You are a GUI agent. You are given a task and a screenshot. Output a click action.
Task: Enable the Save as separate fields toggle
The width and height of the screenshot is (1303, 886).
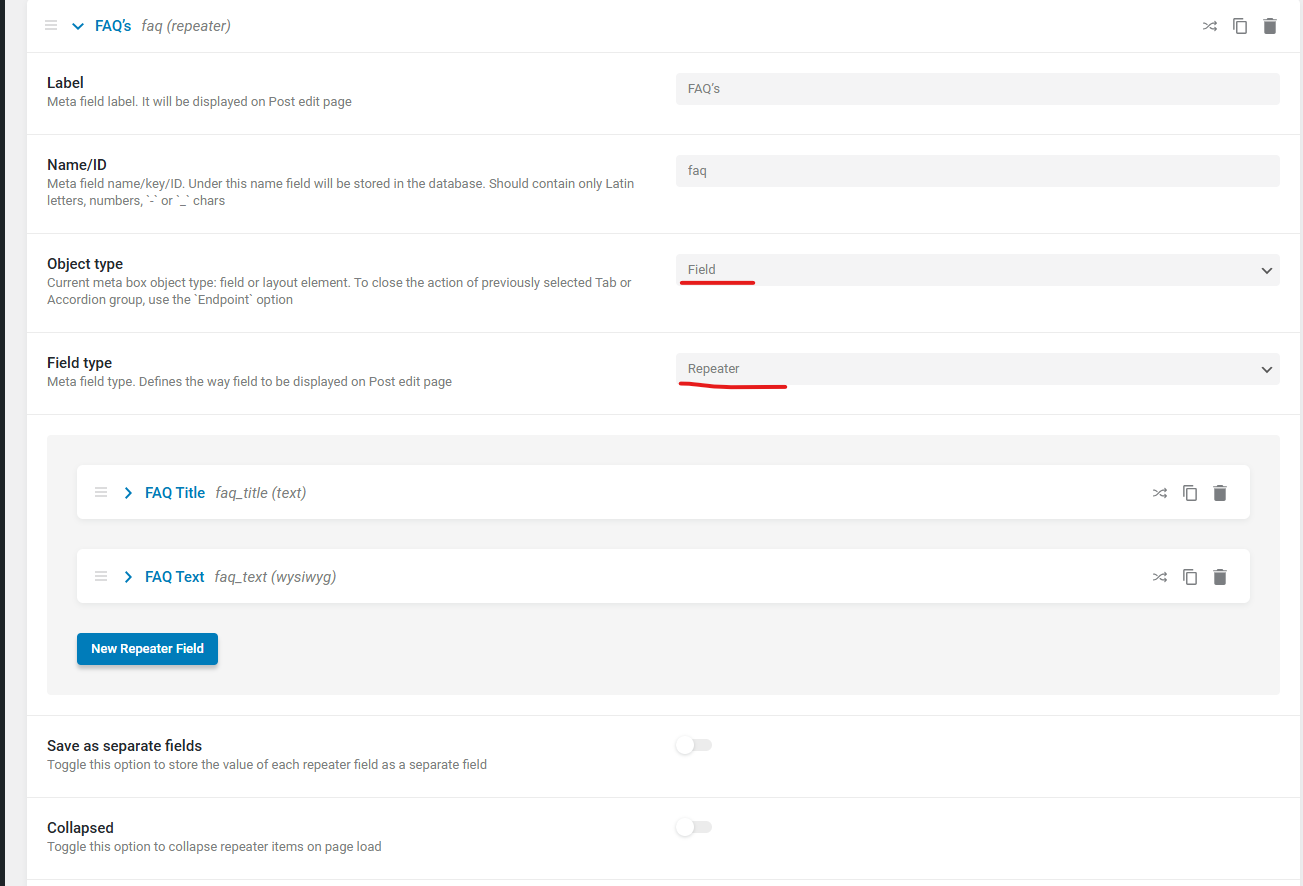pos(693,745)
